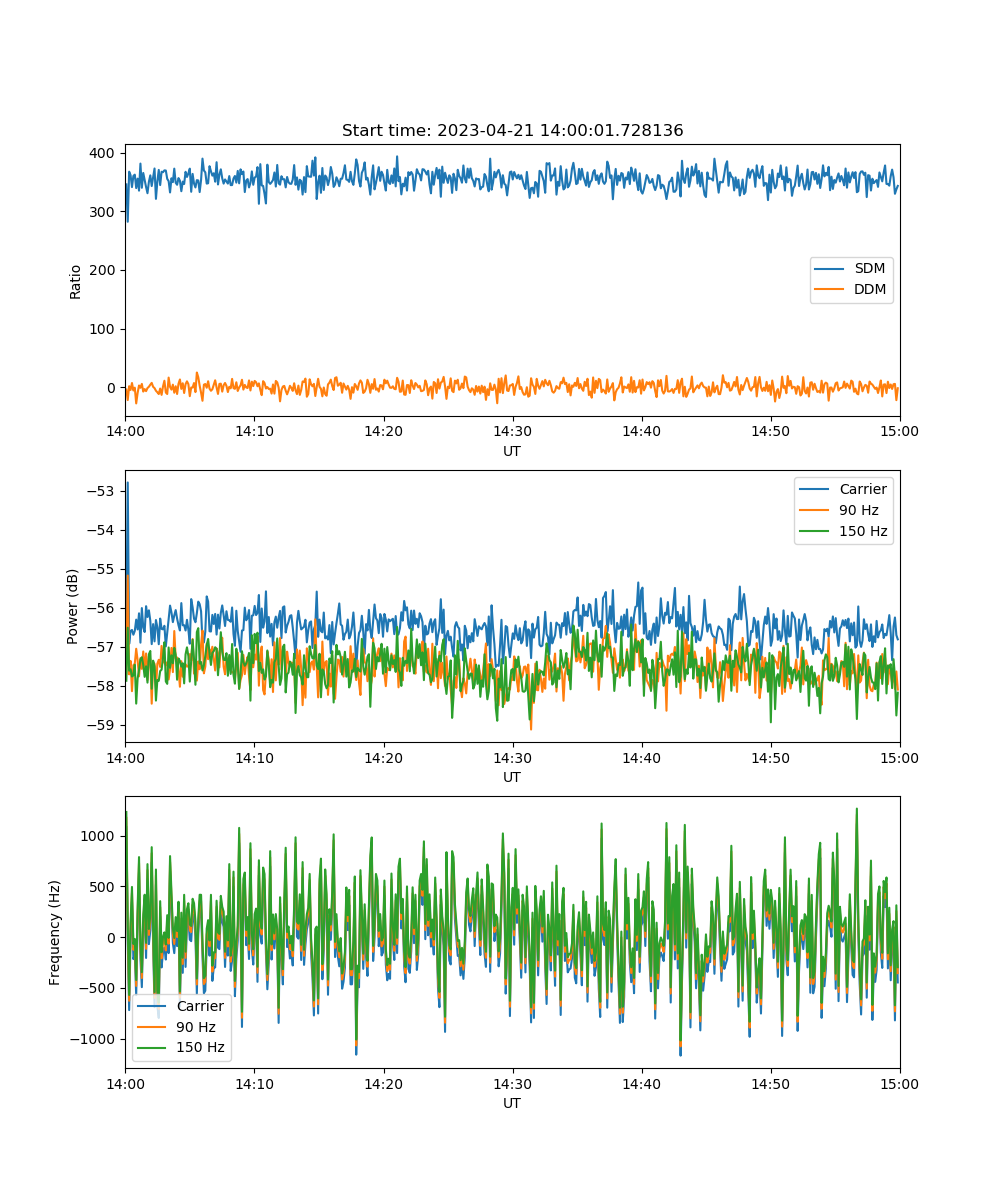Click the 14:50 tick under the frequency plot
The height and width of the screenshot is (1200, 1000).
(770, 1083)
